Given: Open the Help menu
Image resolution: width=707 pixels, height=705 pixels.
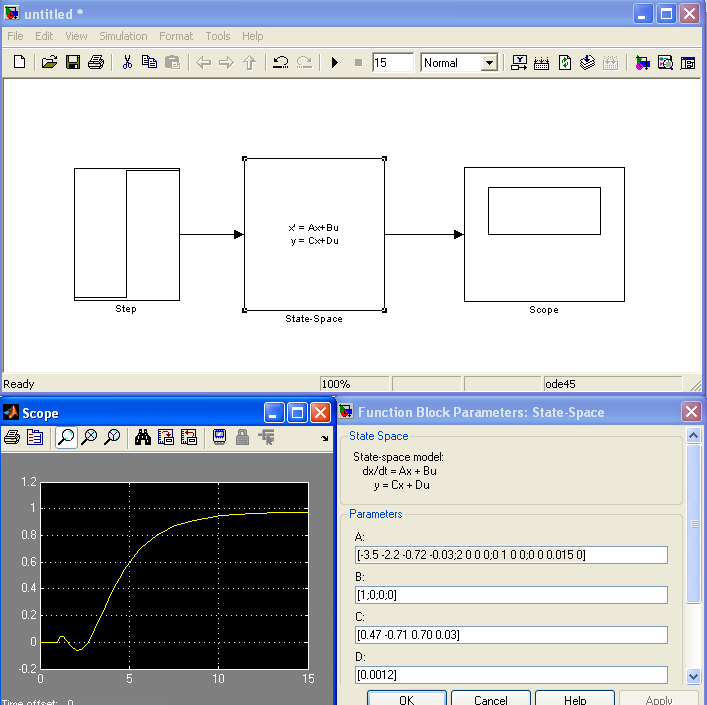Looking at the screenshot, I should pos(252,36).
